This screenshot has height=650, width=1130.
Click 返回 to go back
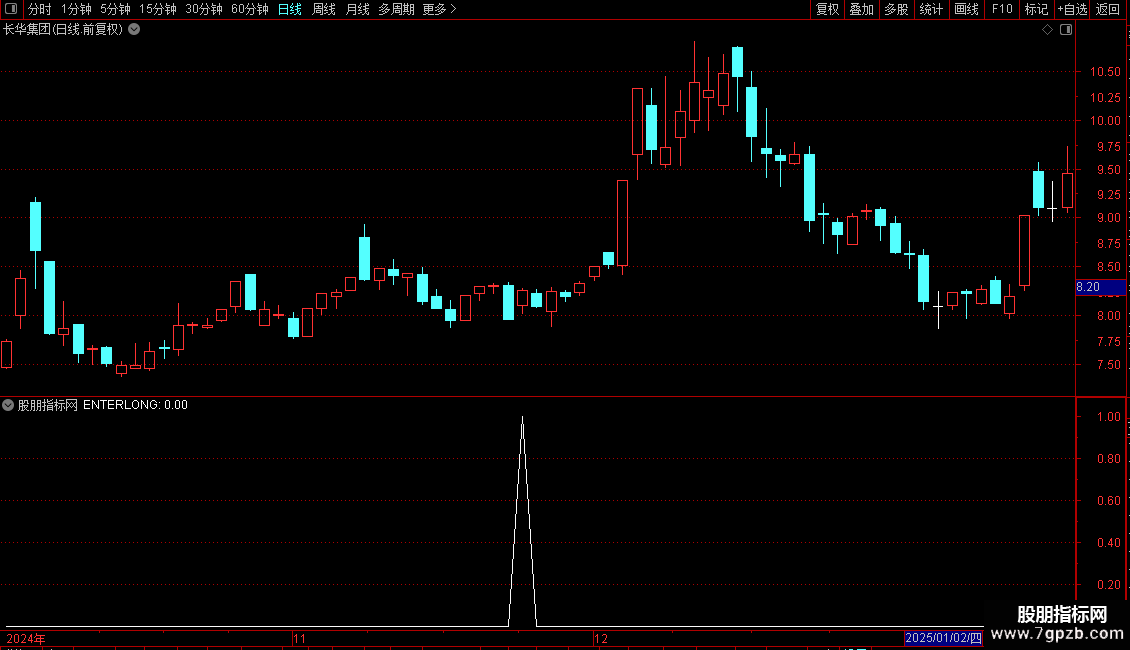click(x=1108, y=9)
